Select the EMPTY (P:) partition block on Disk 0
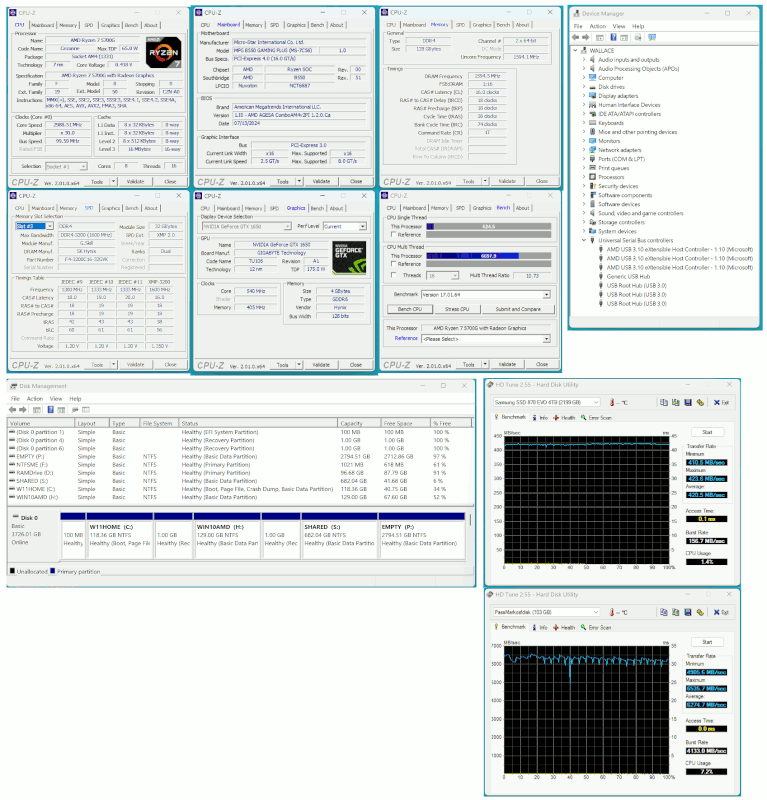The height and width of the screenshot is (800, 767). tap(422, 535)
